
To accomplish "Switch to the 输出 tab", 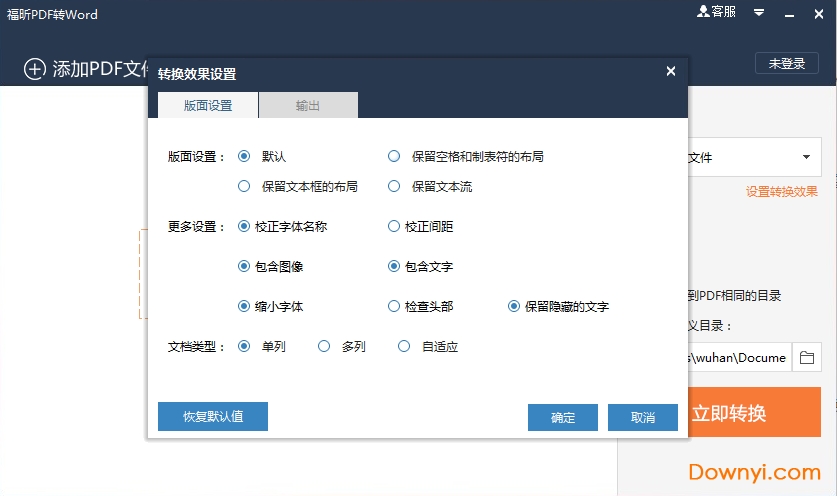I will [x=308, y=105].
